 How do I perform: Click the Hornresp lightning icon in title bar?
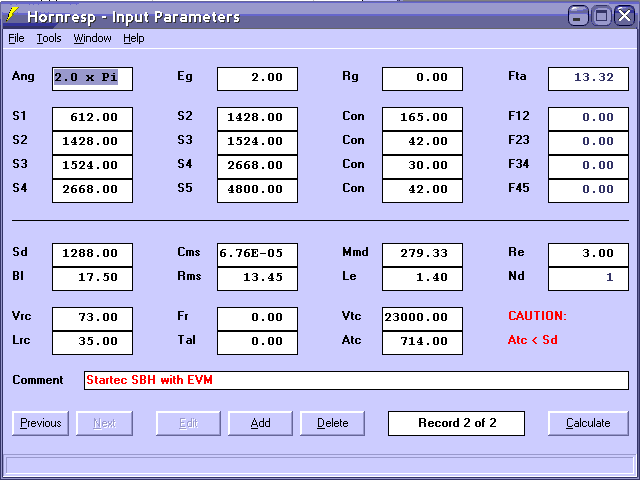pyautogui.click(x=12, y=16)
